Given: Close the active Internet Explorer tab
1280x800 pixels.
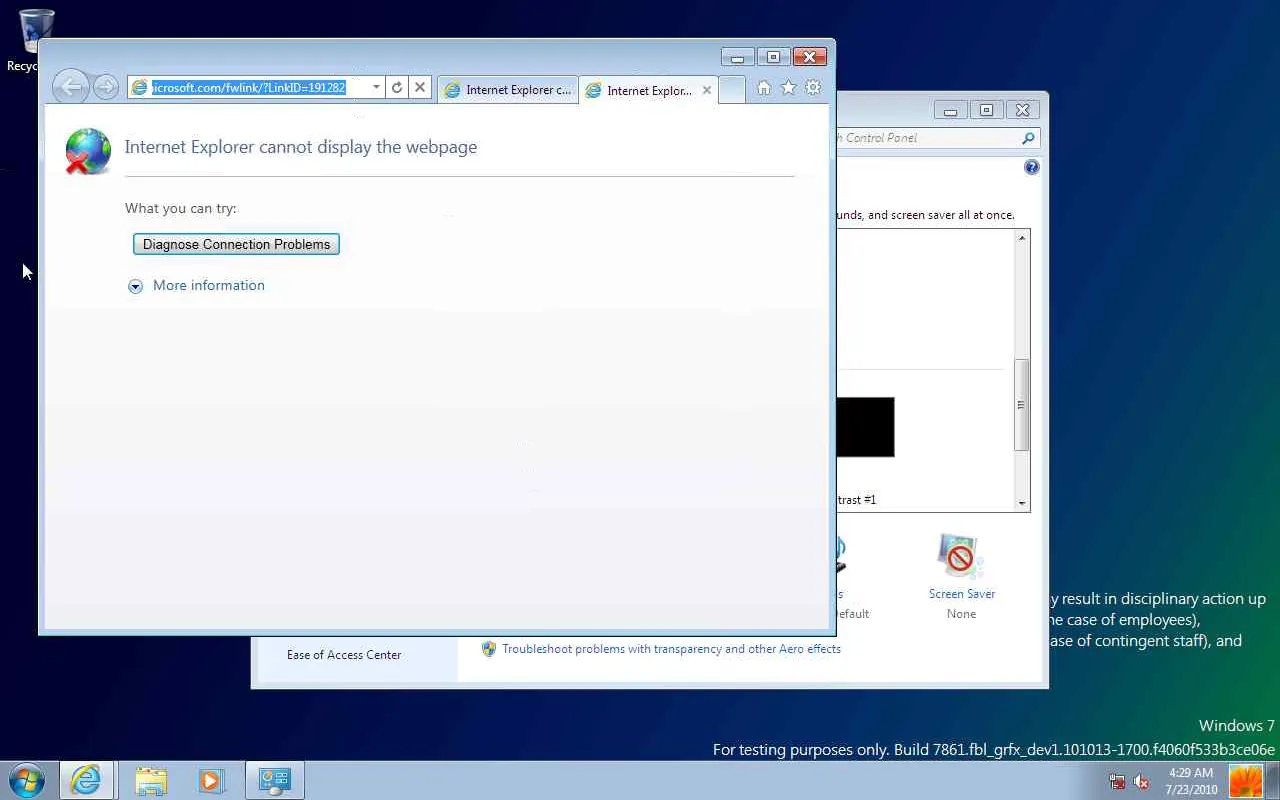Looking at the screenshot, I should (x=707, y=90).
